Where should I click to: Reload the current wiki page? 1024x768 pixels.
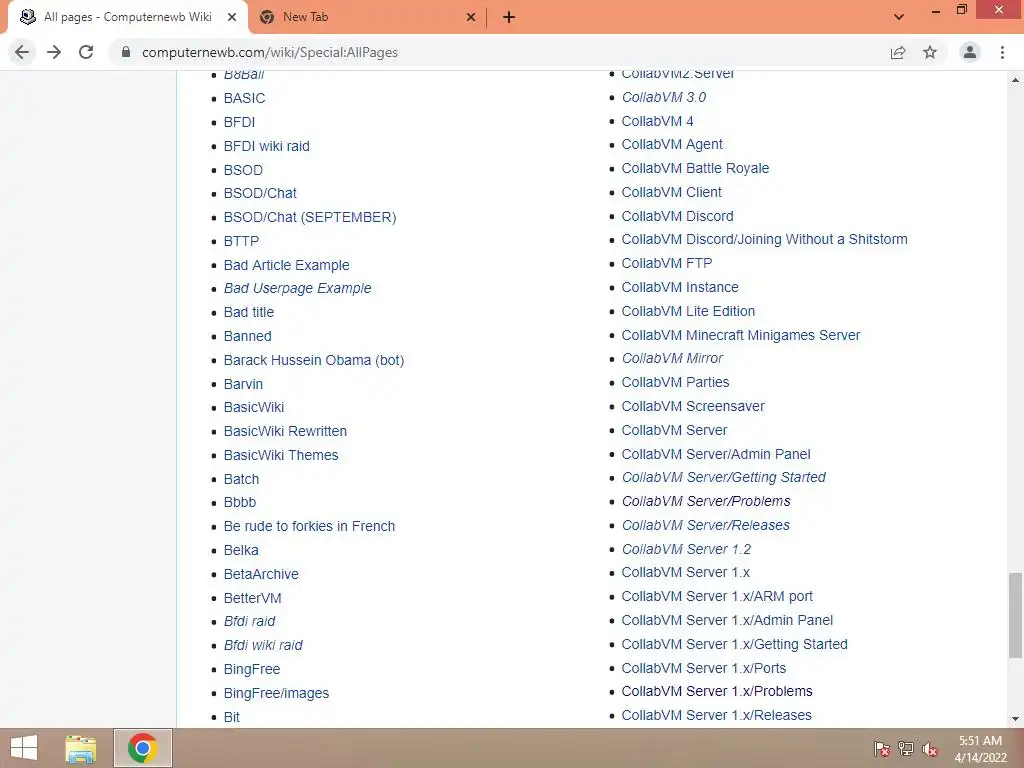[86, 52]
